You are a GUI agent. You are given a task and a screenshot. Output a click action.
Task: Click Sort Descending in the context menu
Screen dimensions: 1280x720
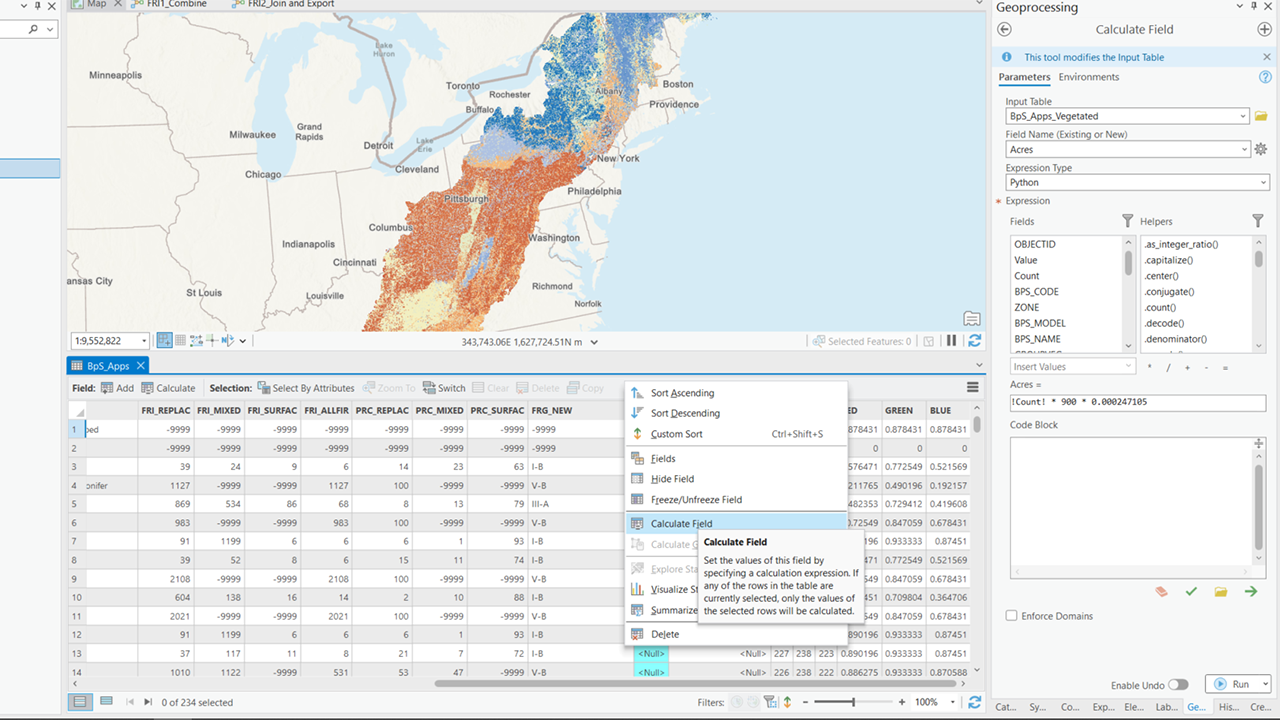point(684,413)
